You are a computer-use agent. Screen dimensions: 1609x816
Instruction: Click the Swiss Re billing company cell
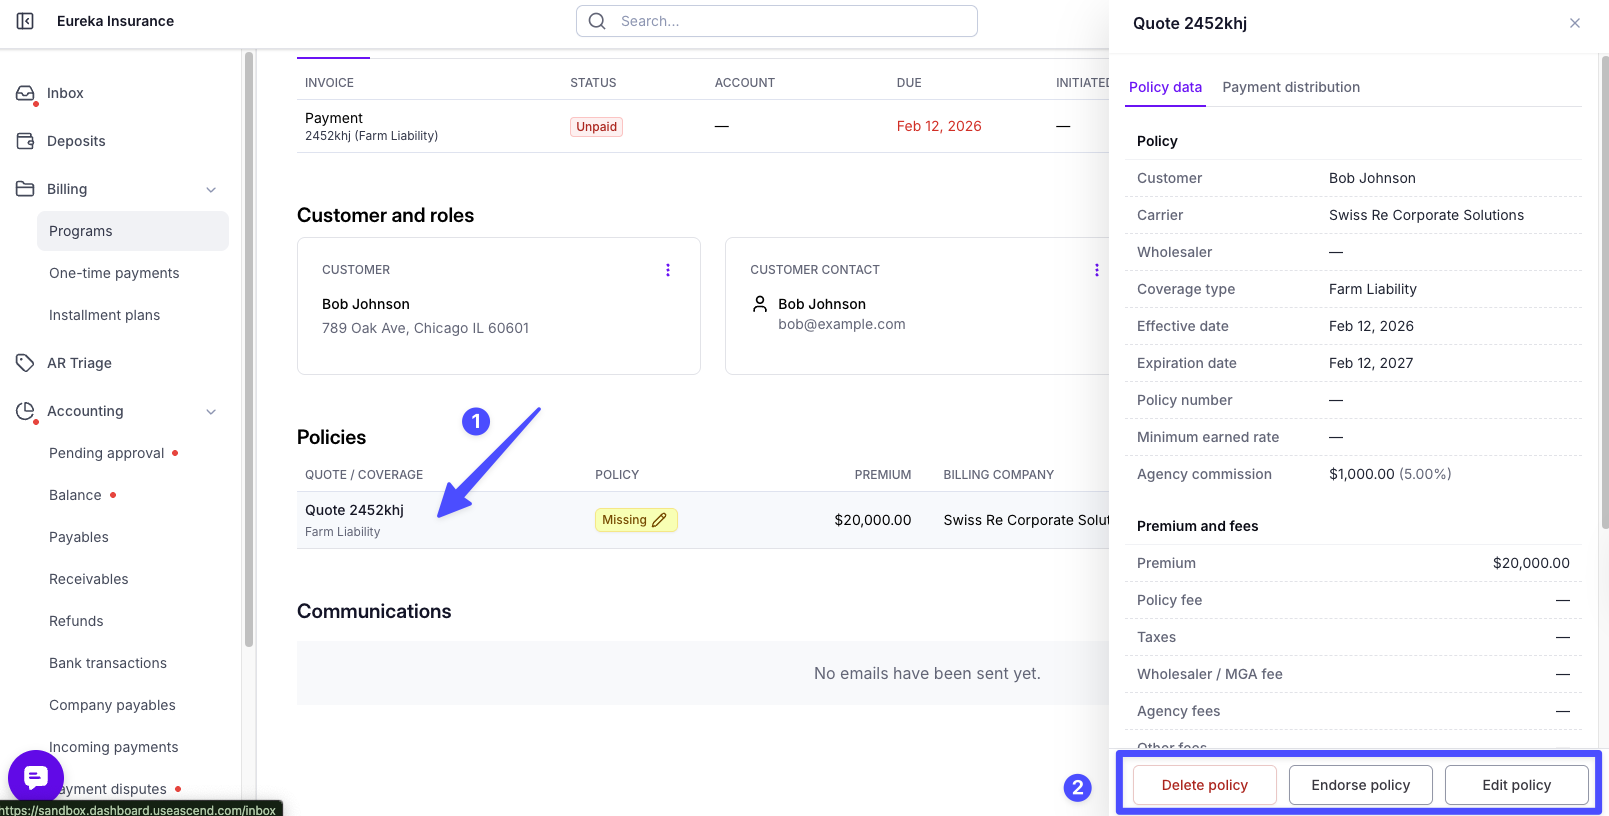pyautogui.click(x=1026, y=520)
